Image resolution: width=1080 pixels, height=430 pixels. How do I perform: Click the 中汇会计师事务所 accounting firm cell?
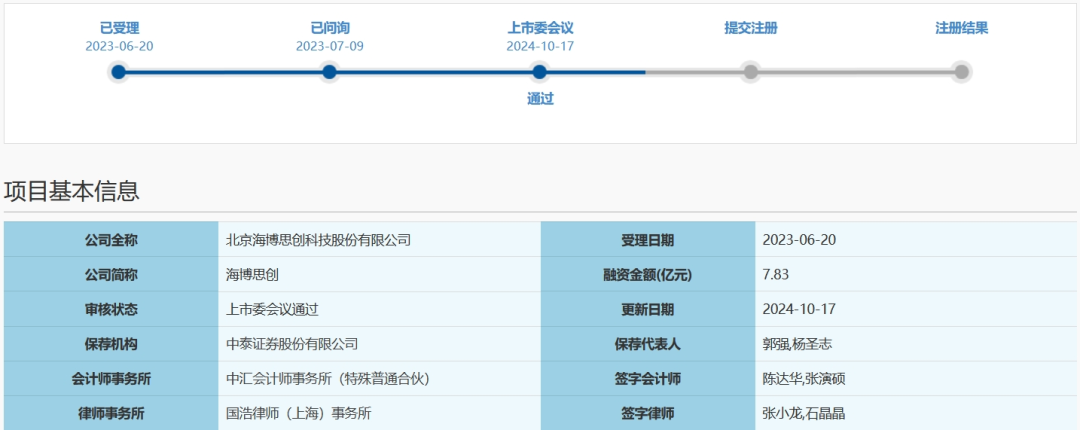point(328,379)
